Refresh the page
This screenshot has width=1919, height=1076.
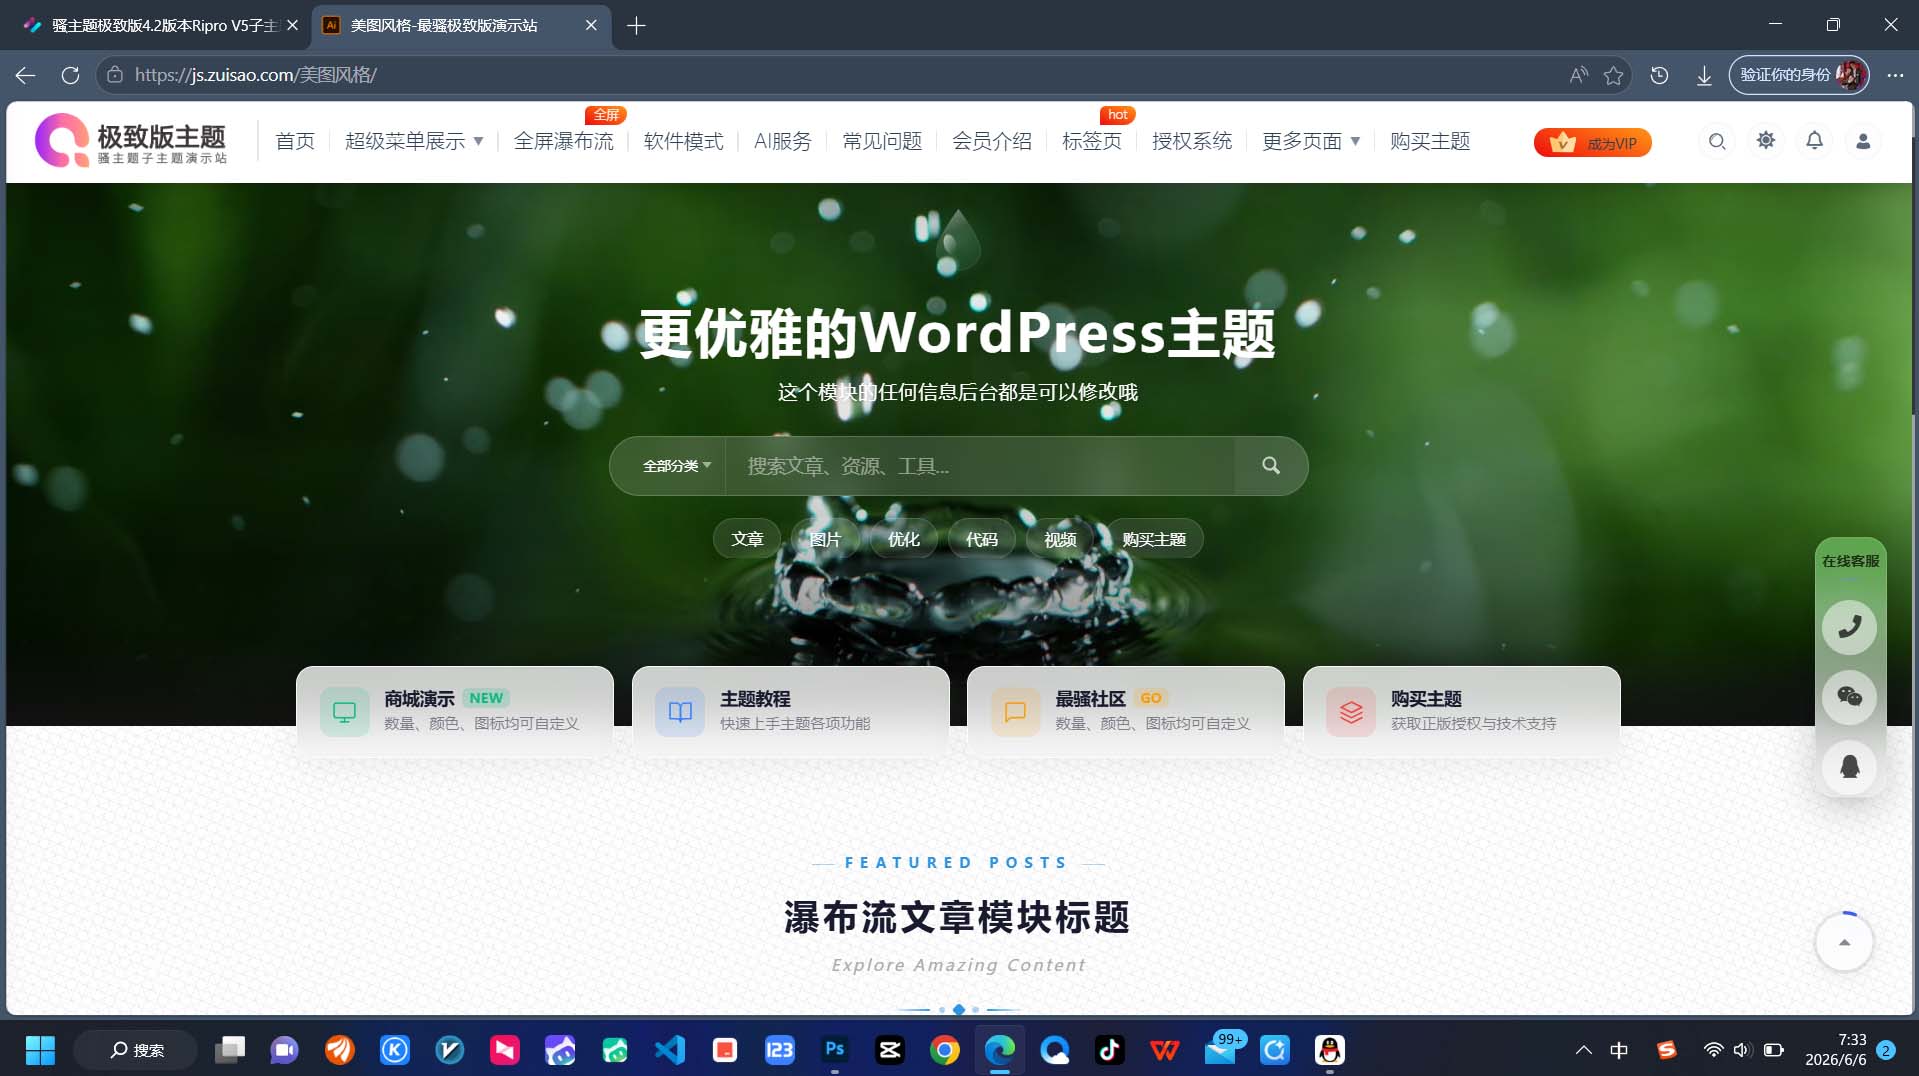tap(70, 75)
